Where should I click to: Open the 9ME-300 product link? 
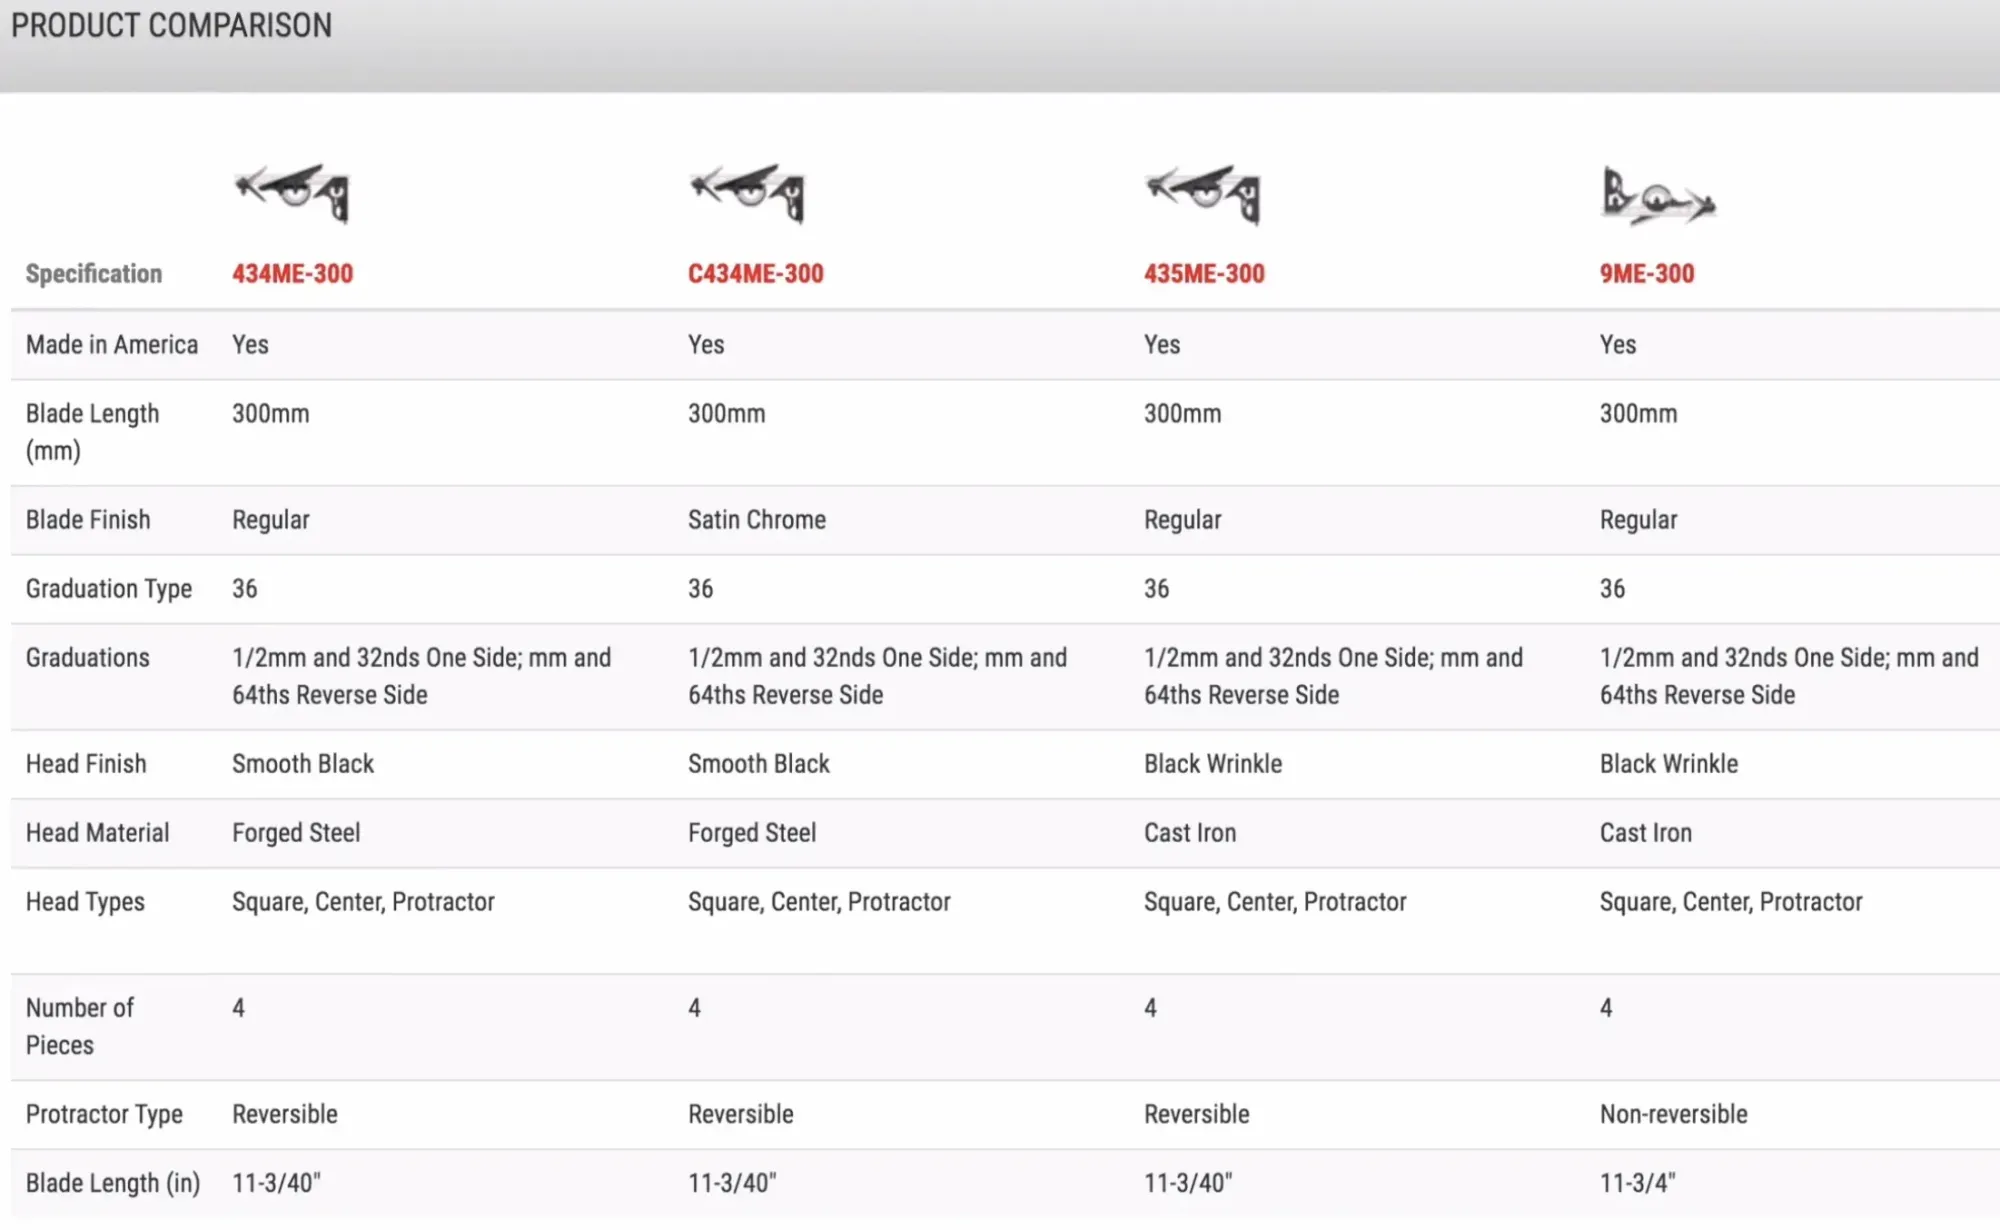pyautogui.click(x=1646, y=274)
